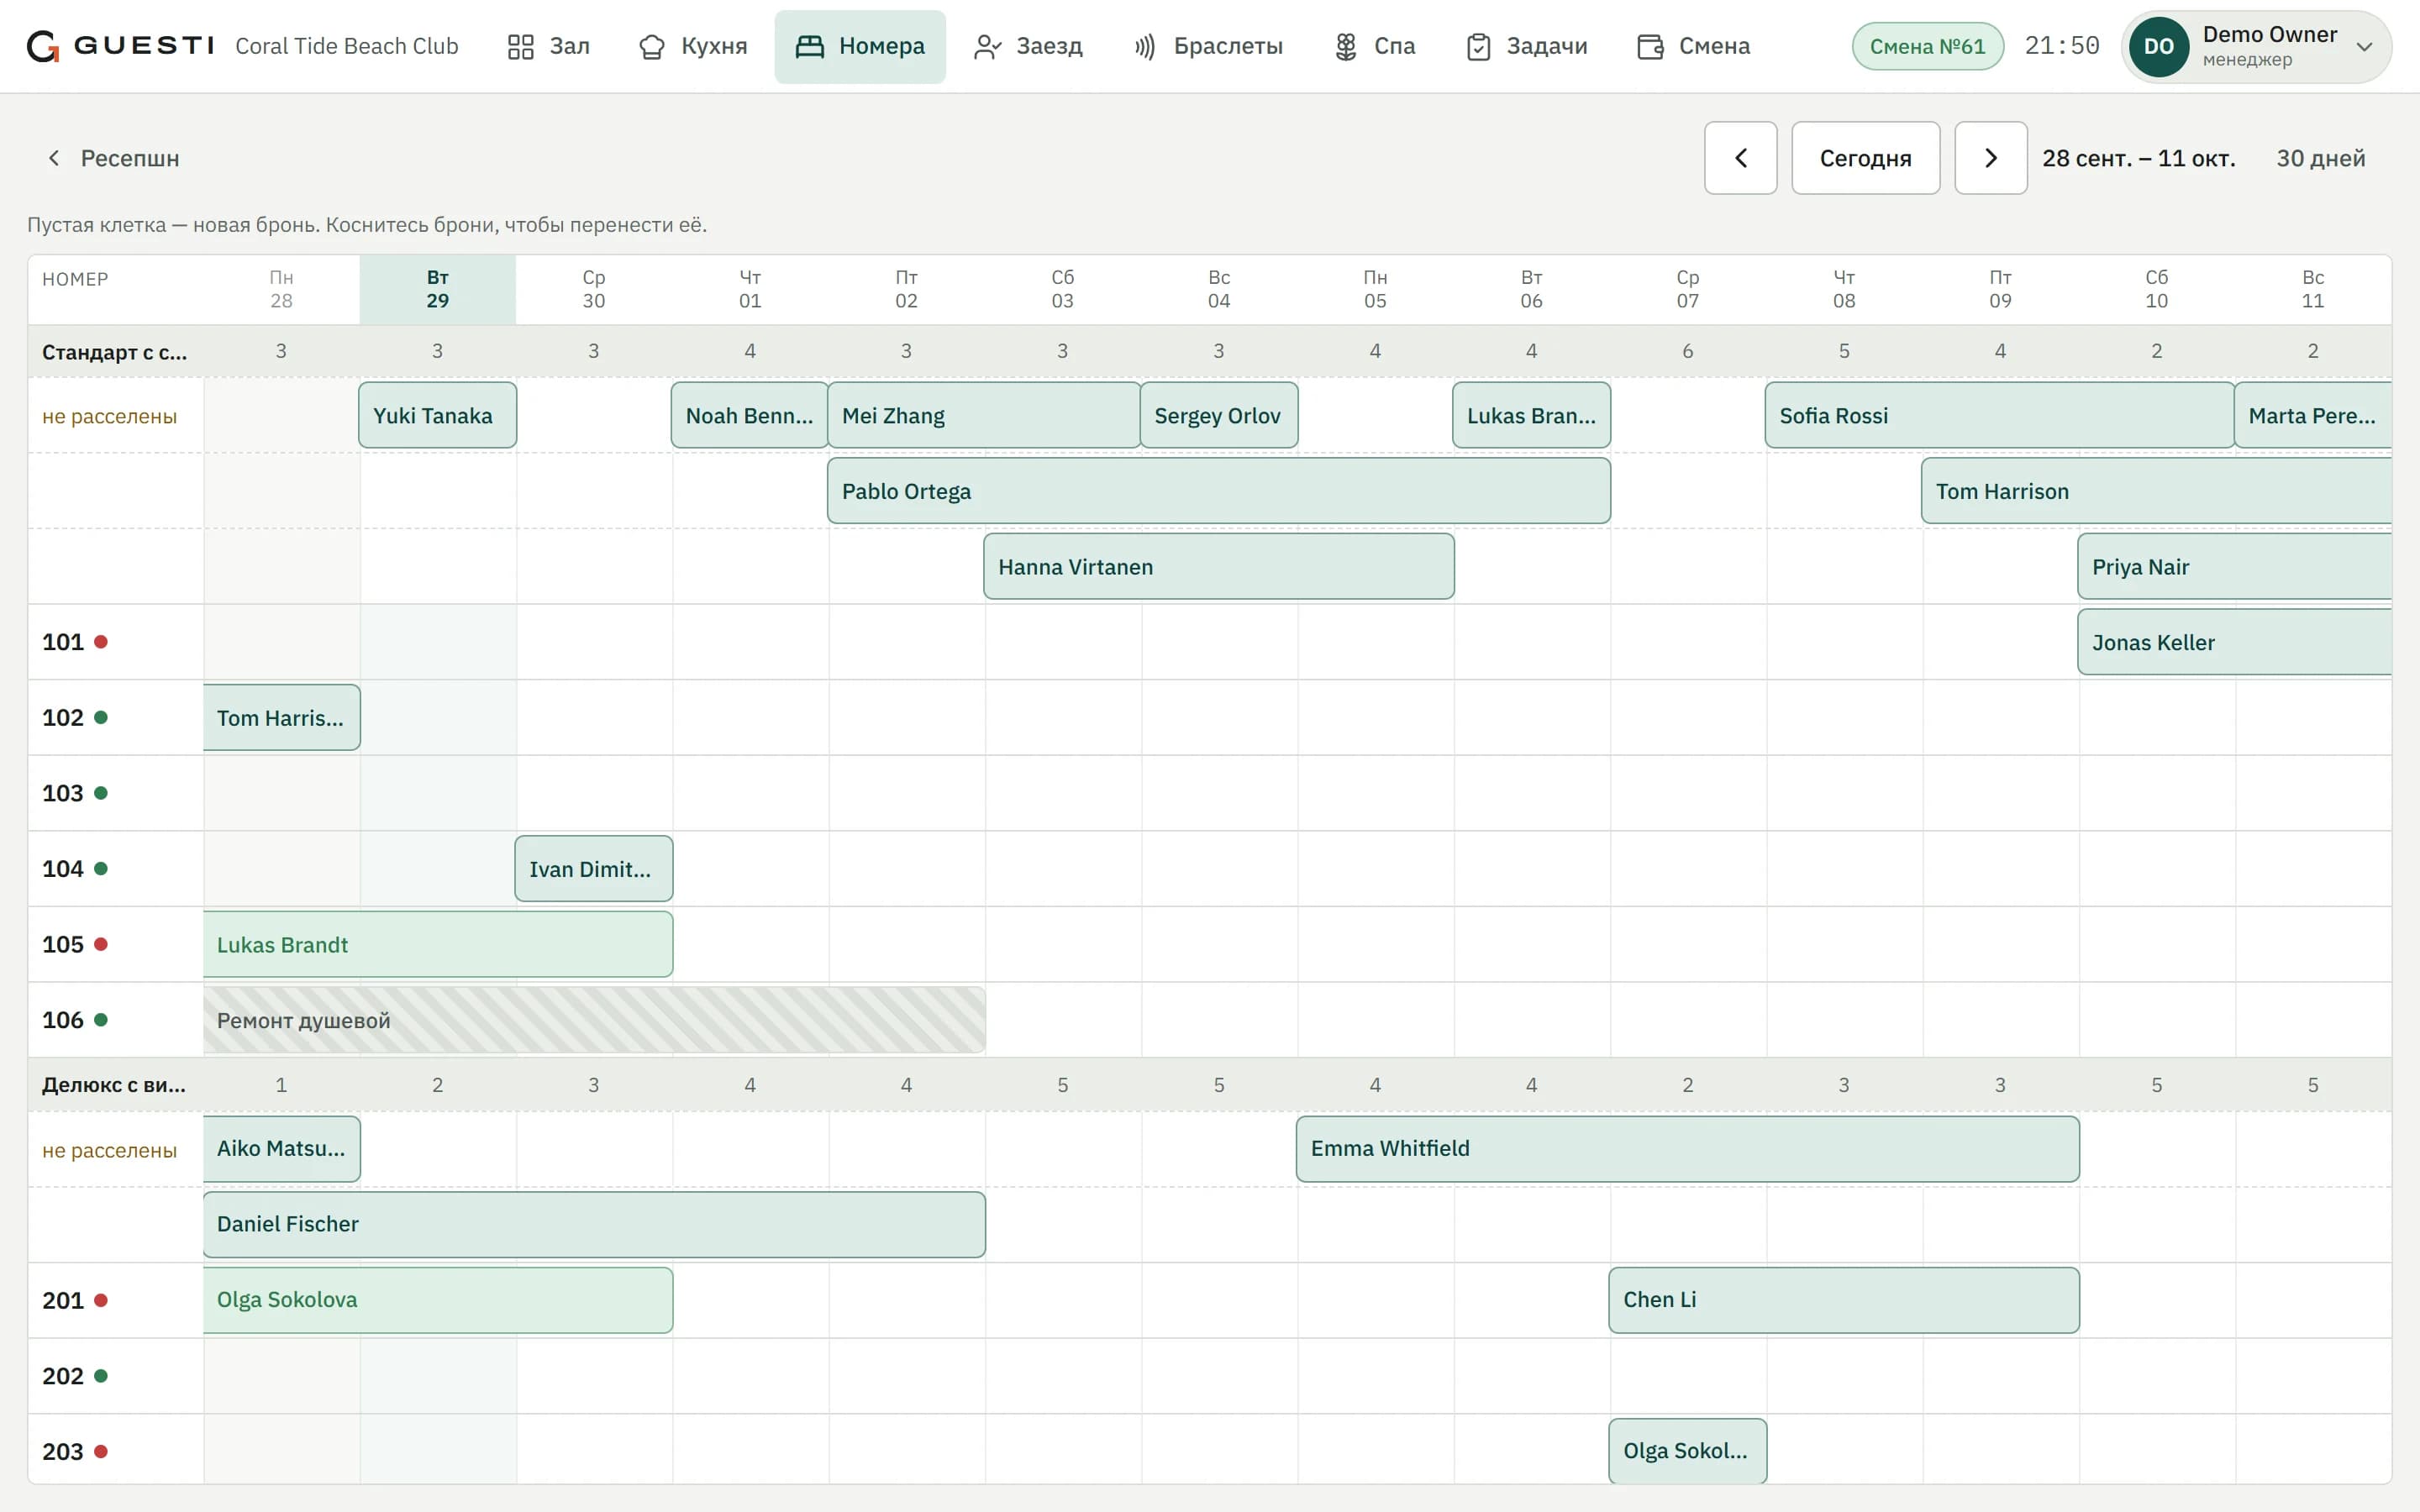
Task: Go back to Ресепшн
Action: pos(113,158)
